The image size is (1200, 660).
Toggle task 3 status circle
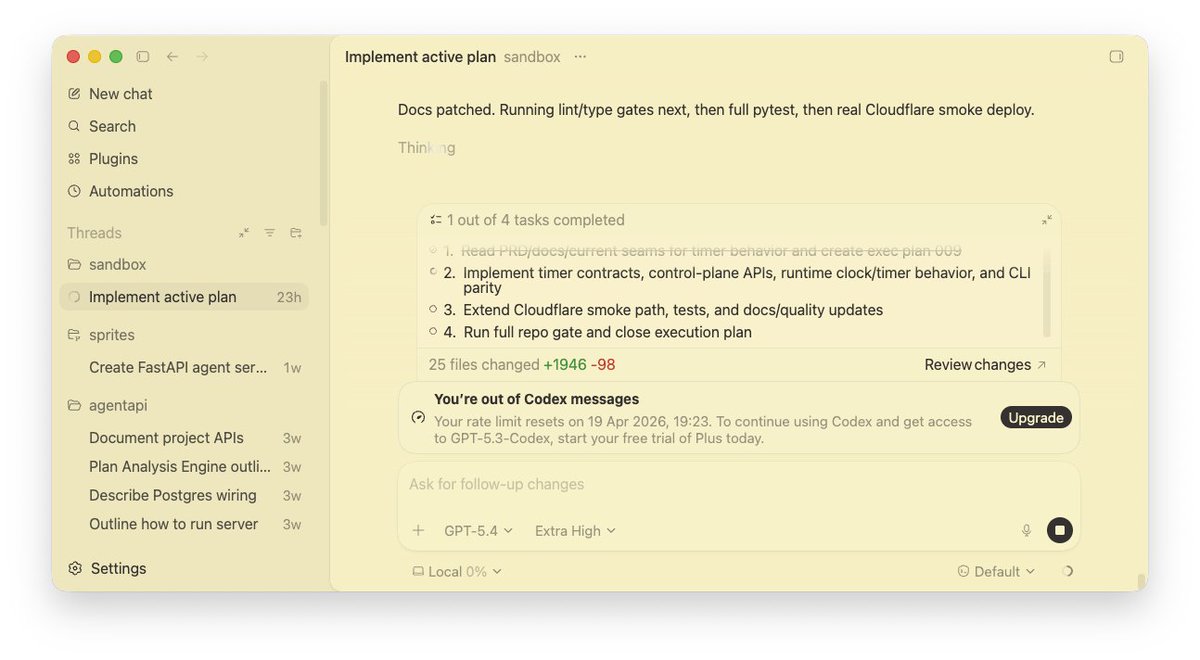(x=433, y=309)
